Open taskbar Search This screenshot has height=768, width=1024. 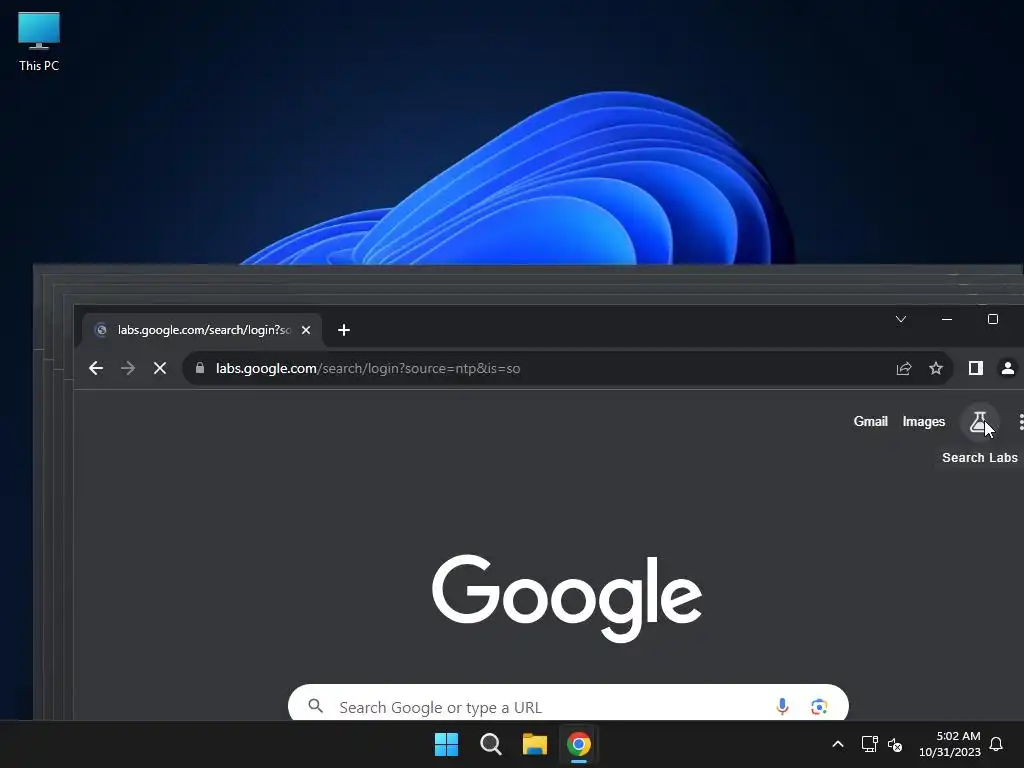coord(491,744)
